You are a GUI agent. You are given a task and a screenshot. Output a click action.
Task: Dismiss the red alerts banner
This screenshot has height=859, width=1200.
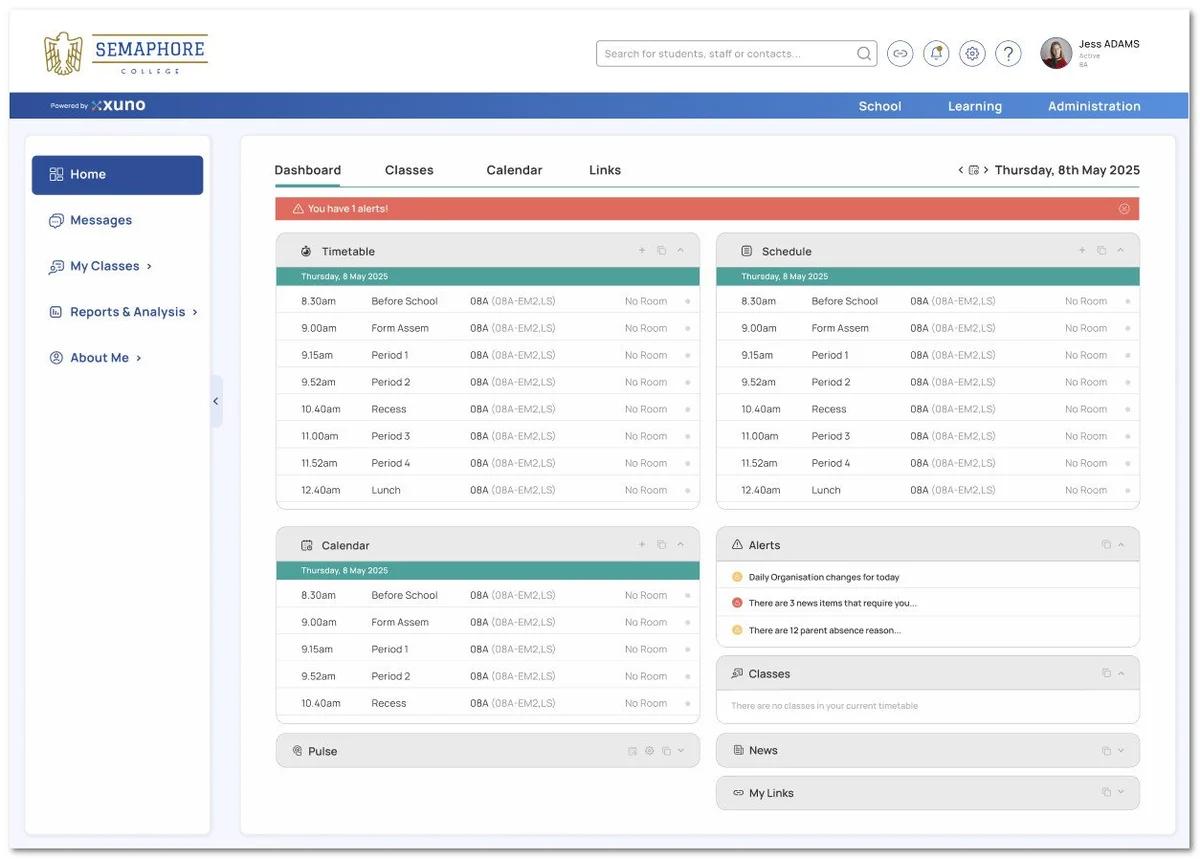[x=1124, y=209]
